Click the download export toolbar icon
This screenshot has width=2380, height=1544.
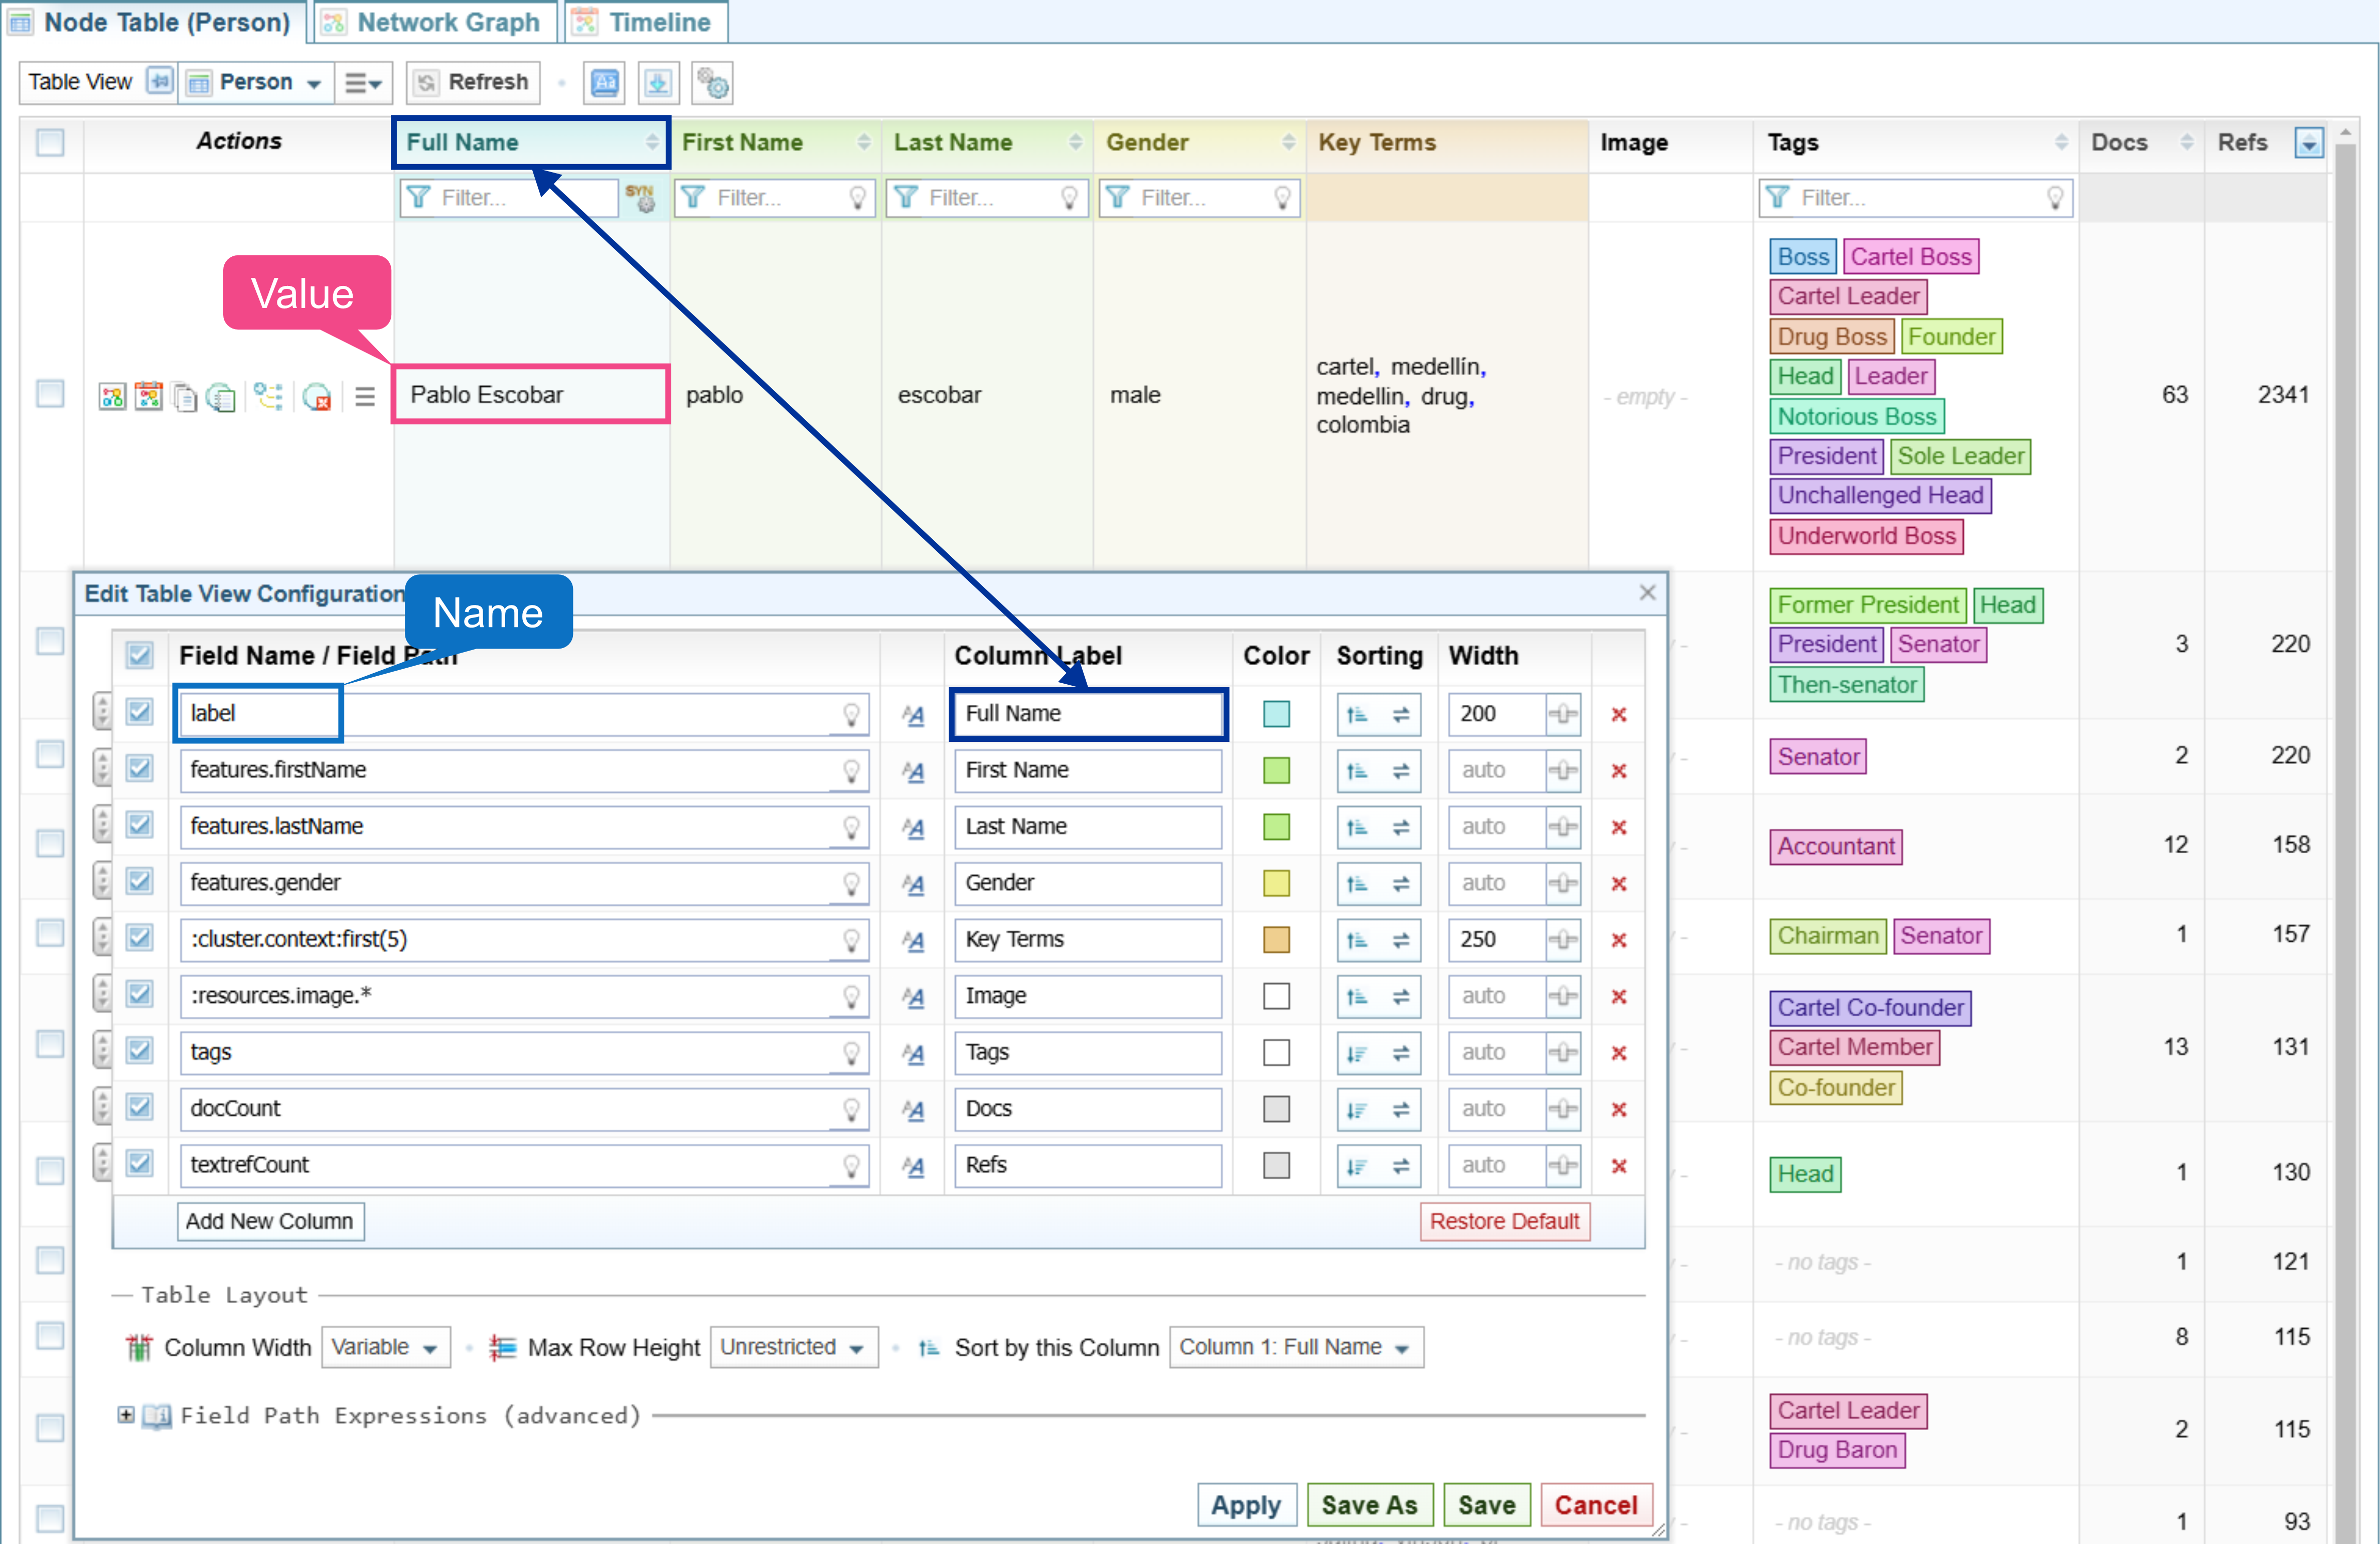pyautogui.click(x=657, y=83)
